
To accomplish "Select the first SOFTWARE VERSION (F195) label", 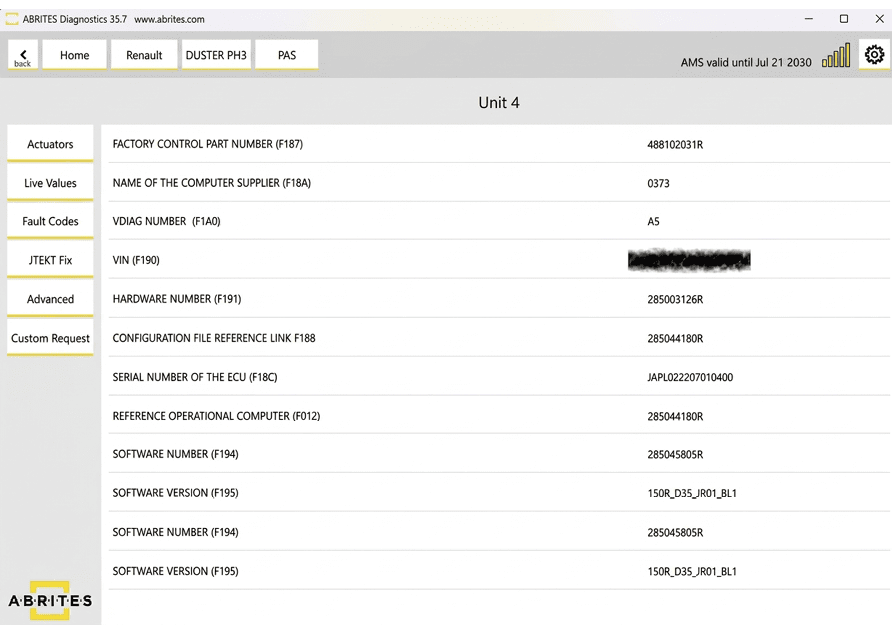I will pyautogui.click(x=175, y=493).
